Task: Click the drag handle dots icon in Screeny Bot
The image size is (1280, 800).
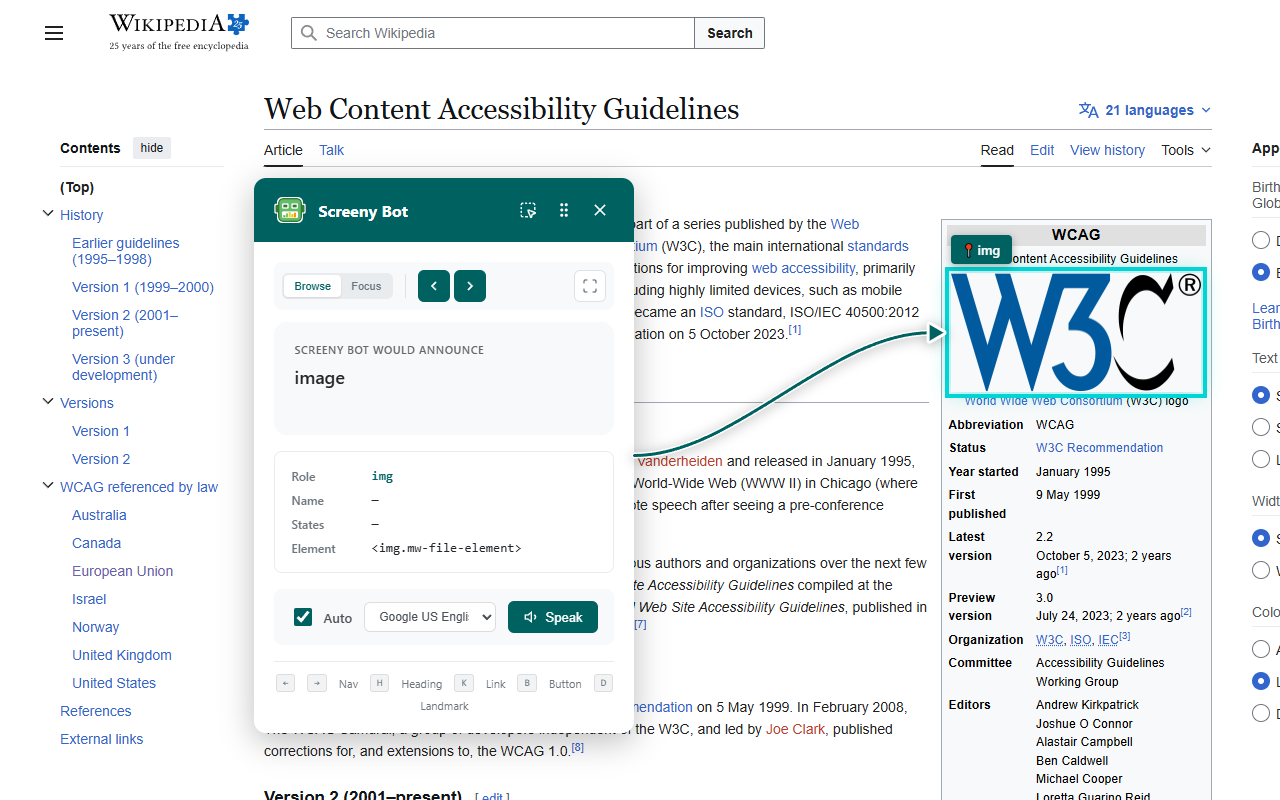Action: pyautogui.click(x=564, y=210)
